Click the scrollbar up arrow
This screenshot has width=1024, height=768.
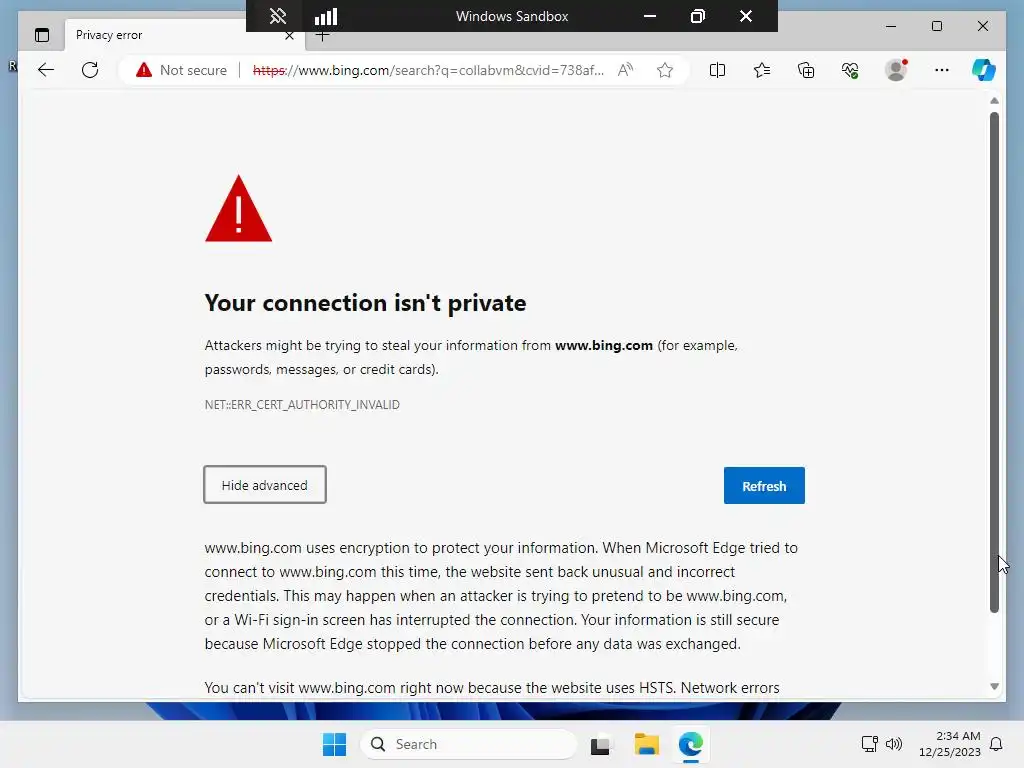994,101
